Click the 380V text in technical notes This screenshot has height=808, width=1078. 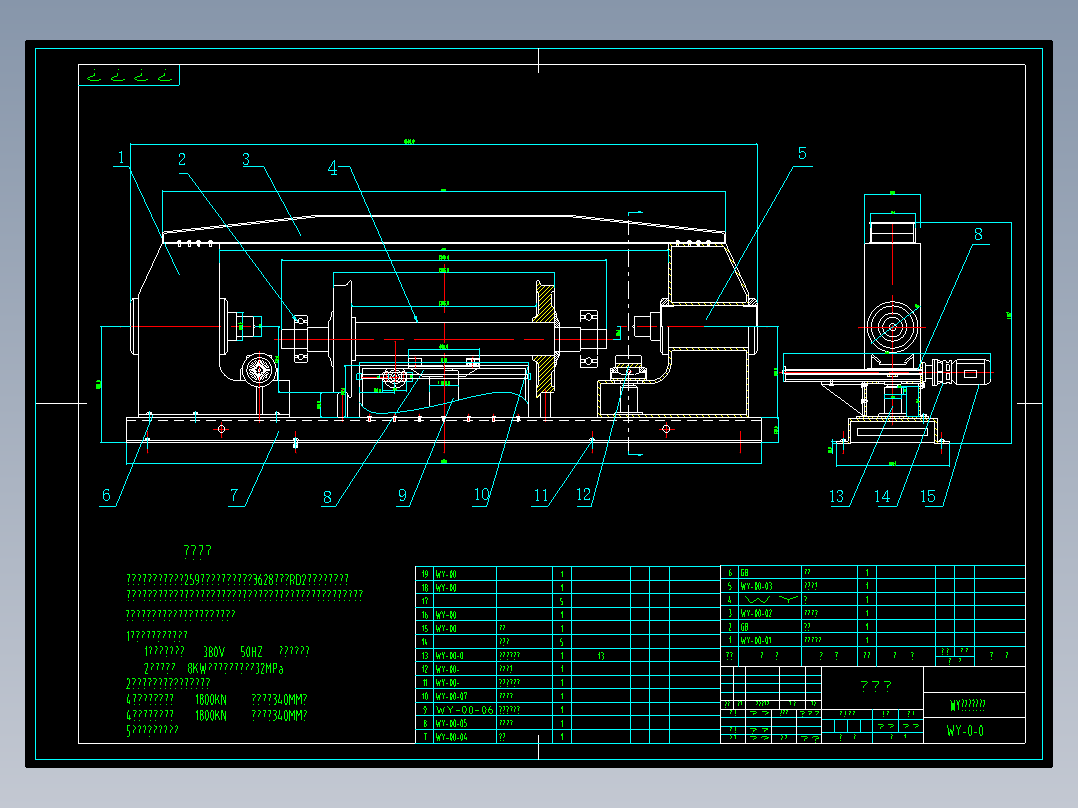(214, 652)
